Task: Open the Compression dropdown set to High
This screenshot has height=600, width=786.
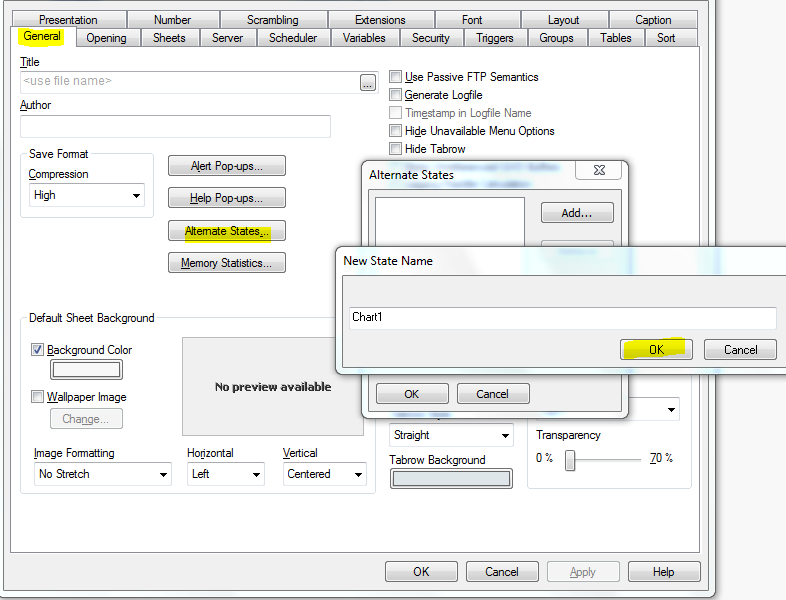Action: 87,195
